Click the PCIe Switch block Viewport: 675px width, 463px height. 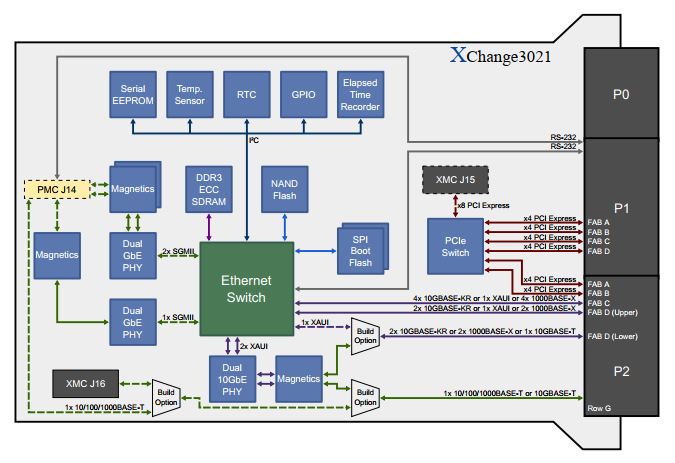click(x=455, y=247)
